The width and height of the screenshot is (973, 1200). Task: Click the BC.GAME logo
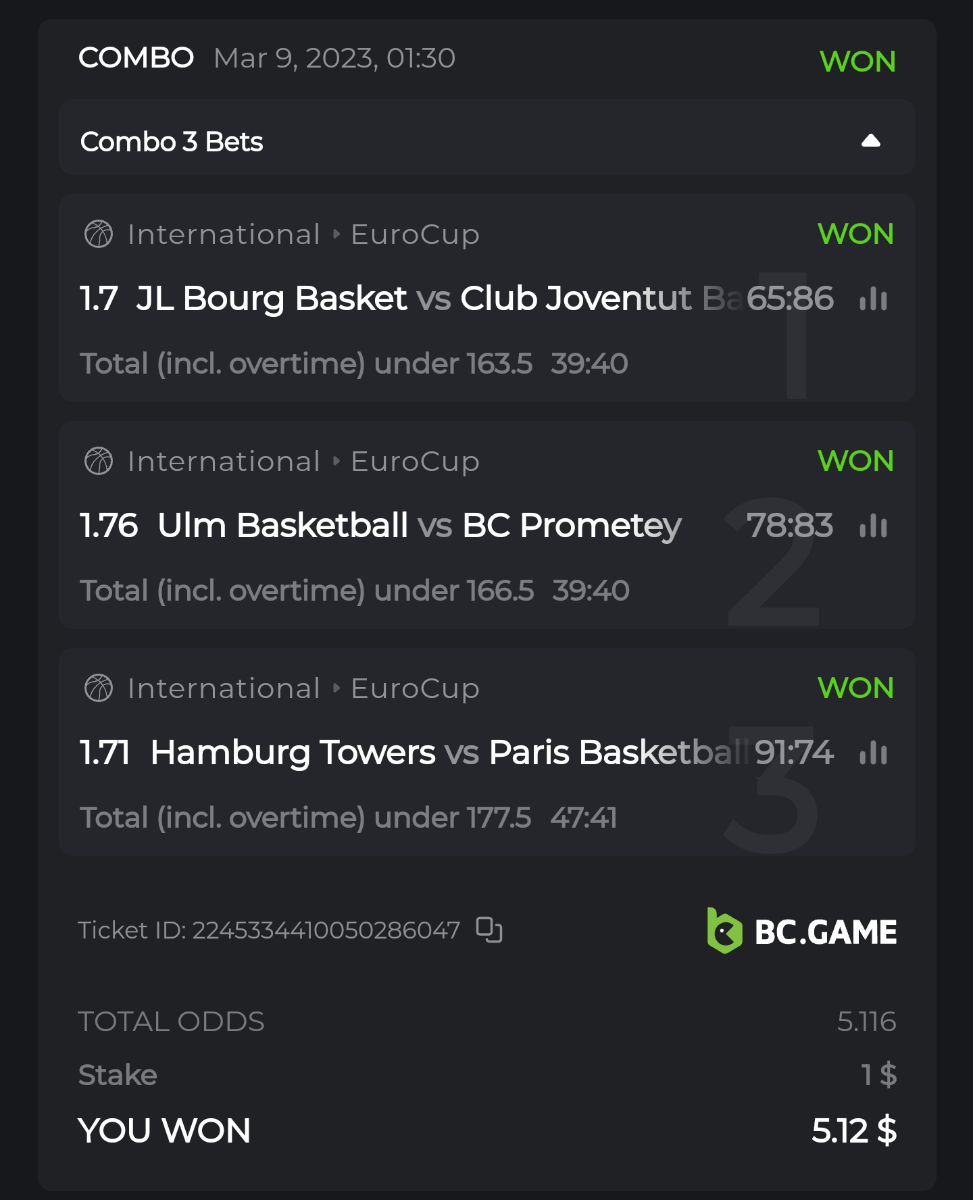click(801, 931)
